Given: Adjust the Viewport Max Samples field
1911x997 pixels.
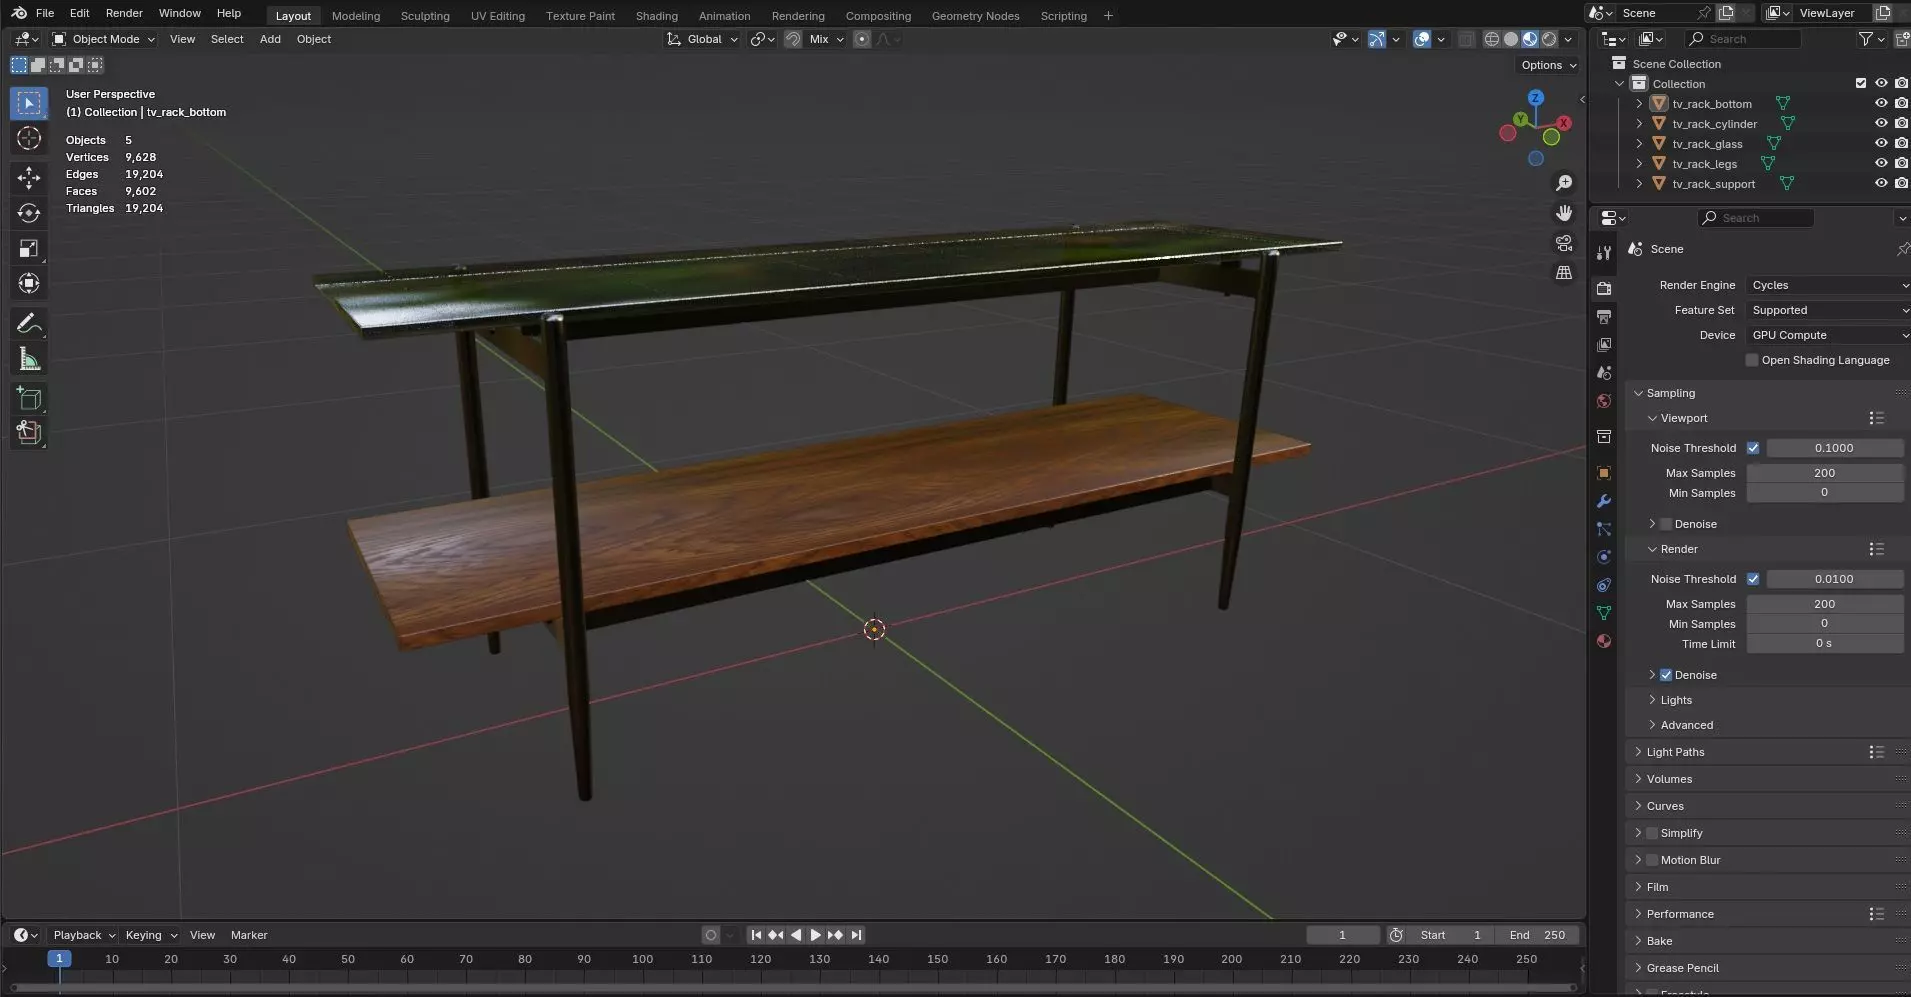Looking at the screenshot, I should point(1824,473).
